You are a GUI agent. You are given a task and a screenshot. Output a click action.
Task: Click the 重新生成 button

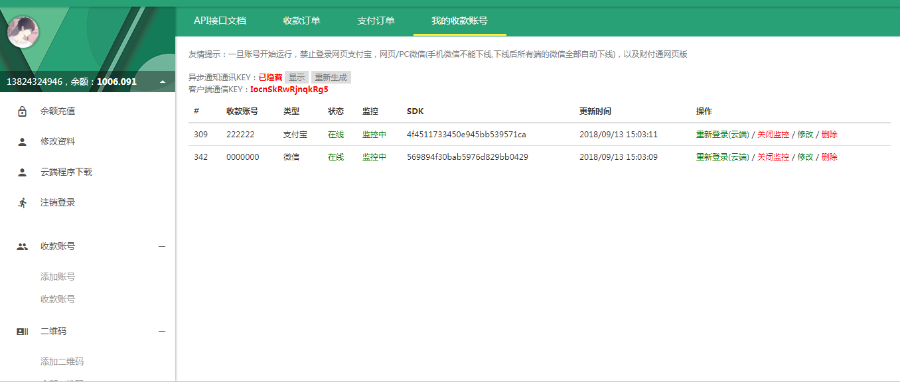click(331, 77)
